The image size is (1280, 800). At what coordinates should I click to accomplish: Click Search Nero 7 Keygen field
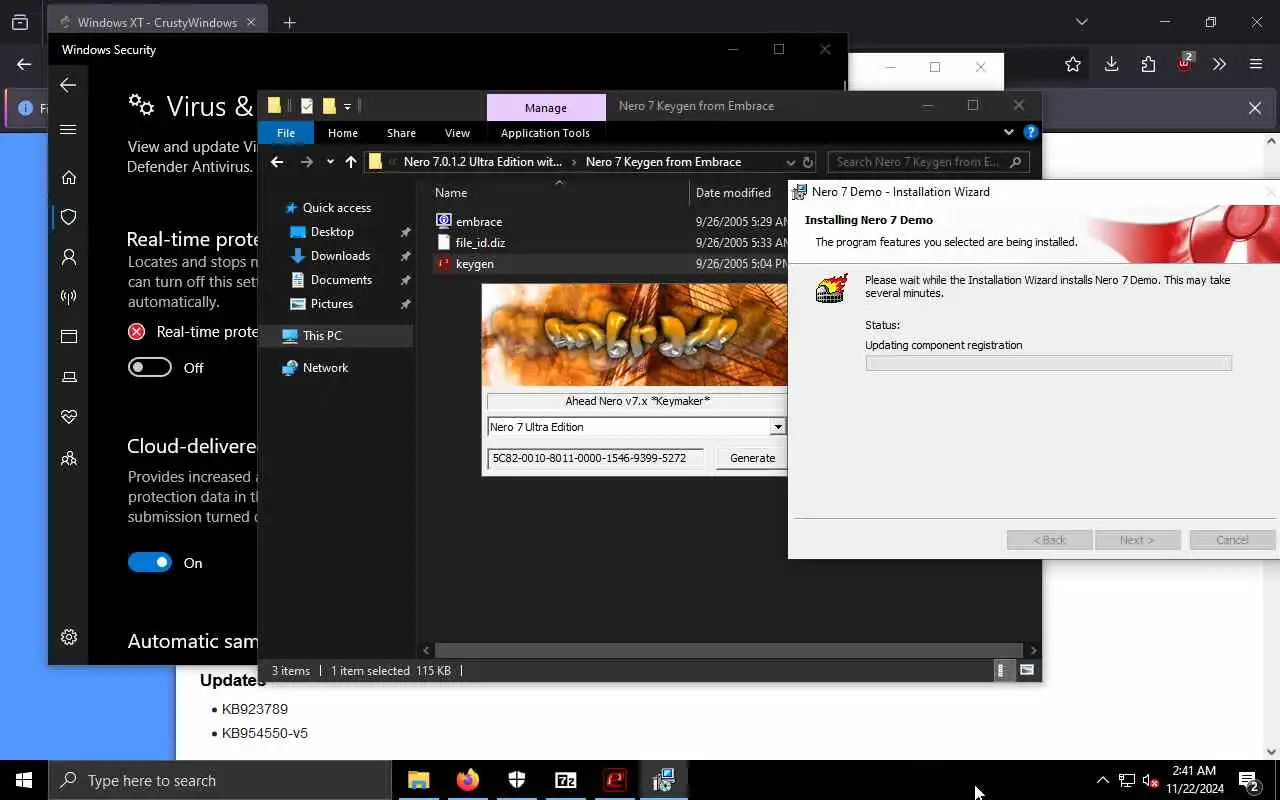pos(927,162)
